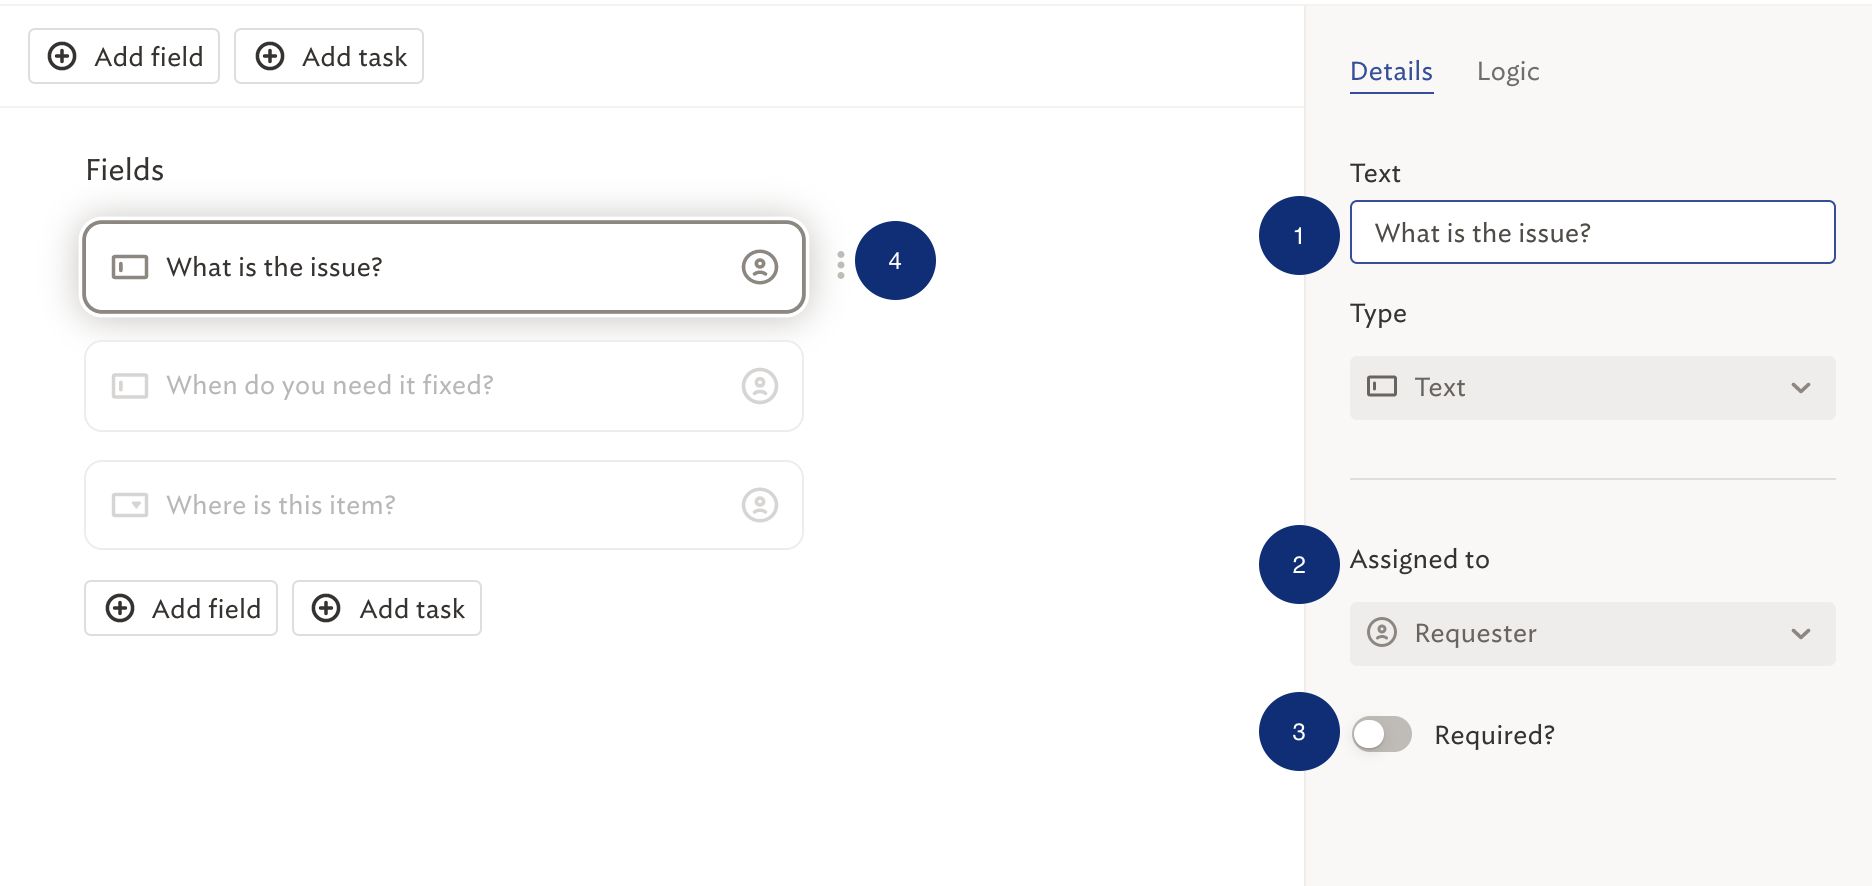The image size is (1872, 886).
Task: Click the numbered marker 4 circle
Action: click(x=895, y=261)
